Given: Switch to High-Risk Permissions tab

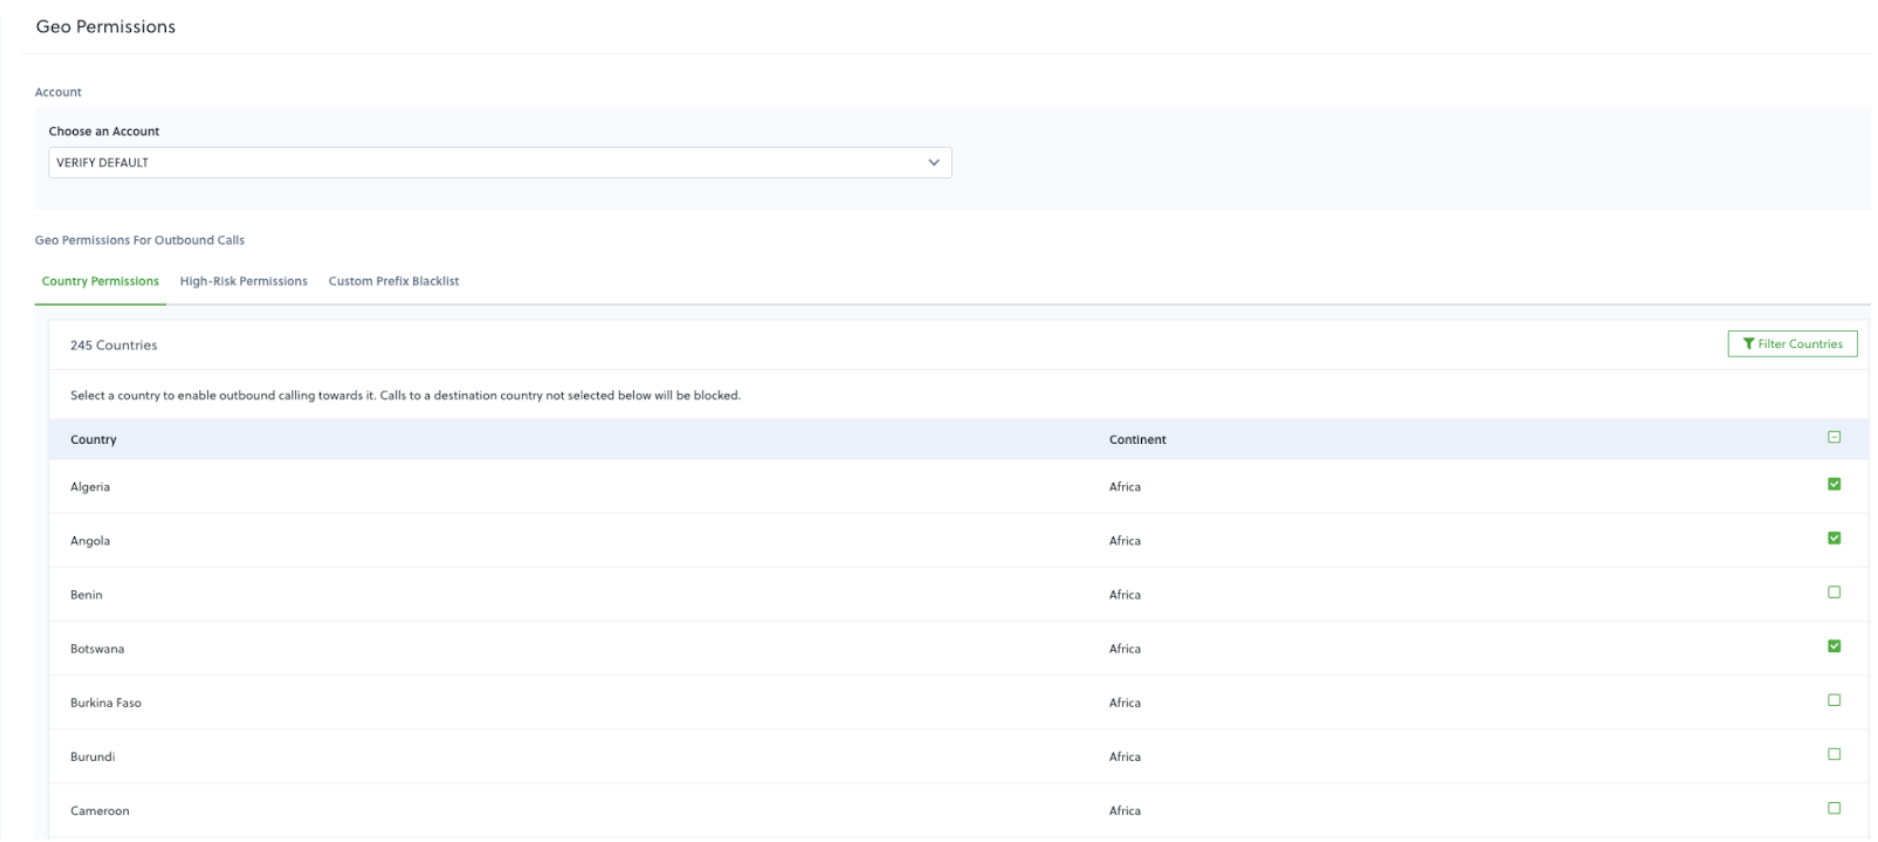Looking at the screenshot, I should (243, 281).
